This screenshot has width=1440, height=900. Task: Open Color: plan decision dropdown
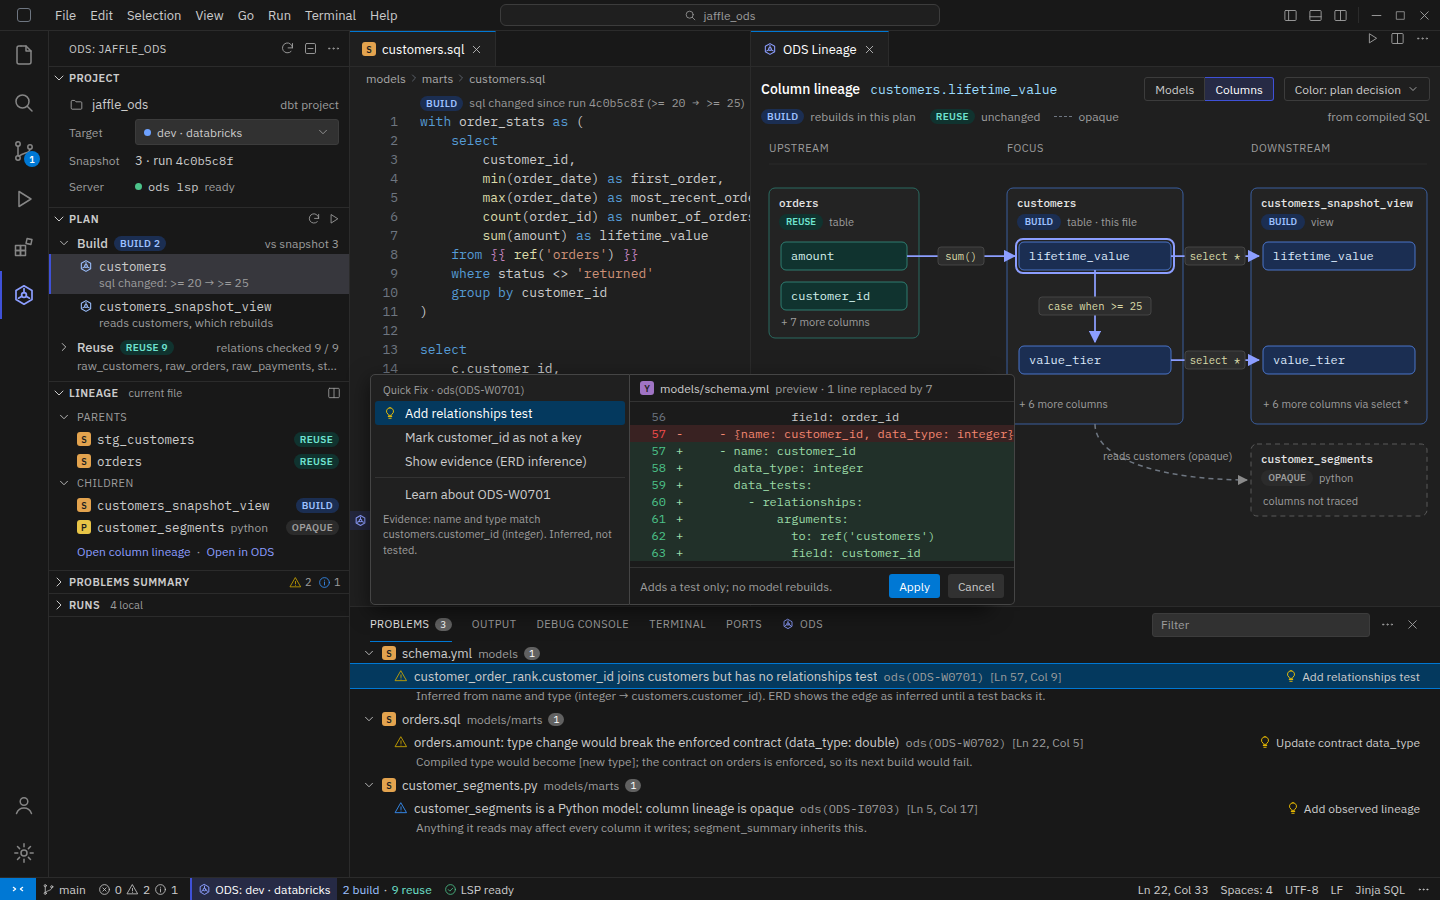[1356, 90]
